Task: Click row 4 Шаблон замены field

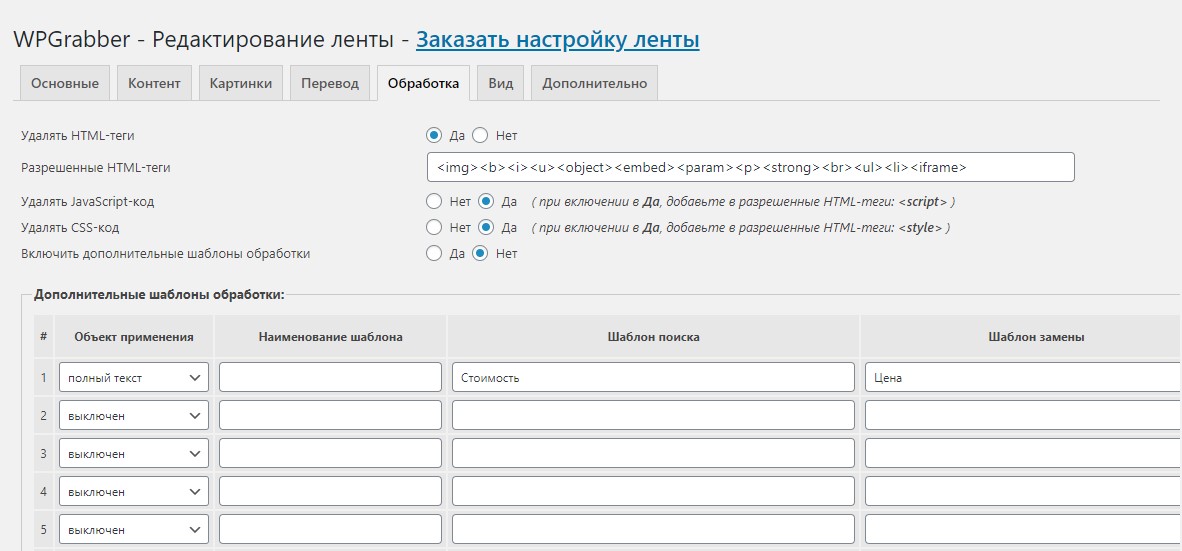Action: coord(1024,491)
